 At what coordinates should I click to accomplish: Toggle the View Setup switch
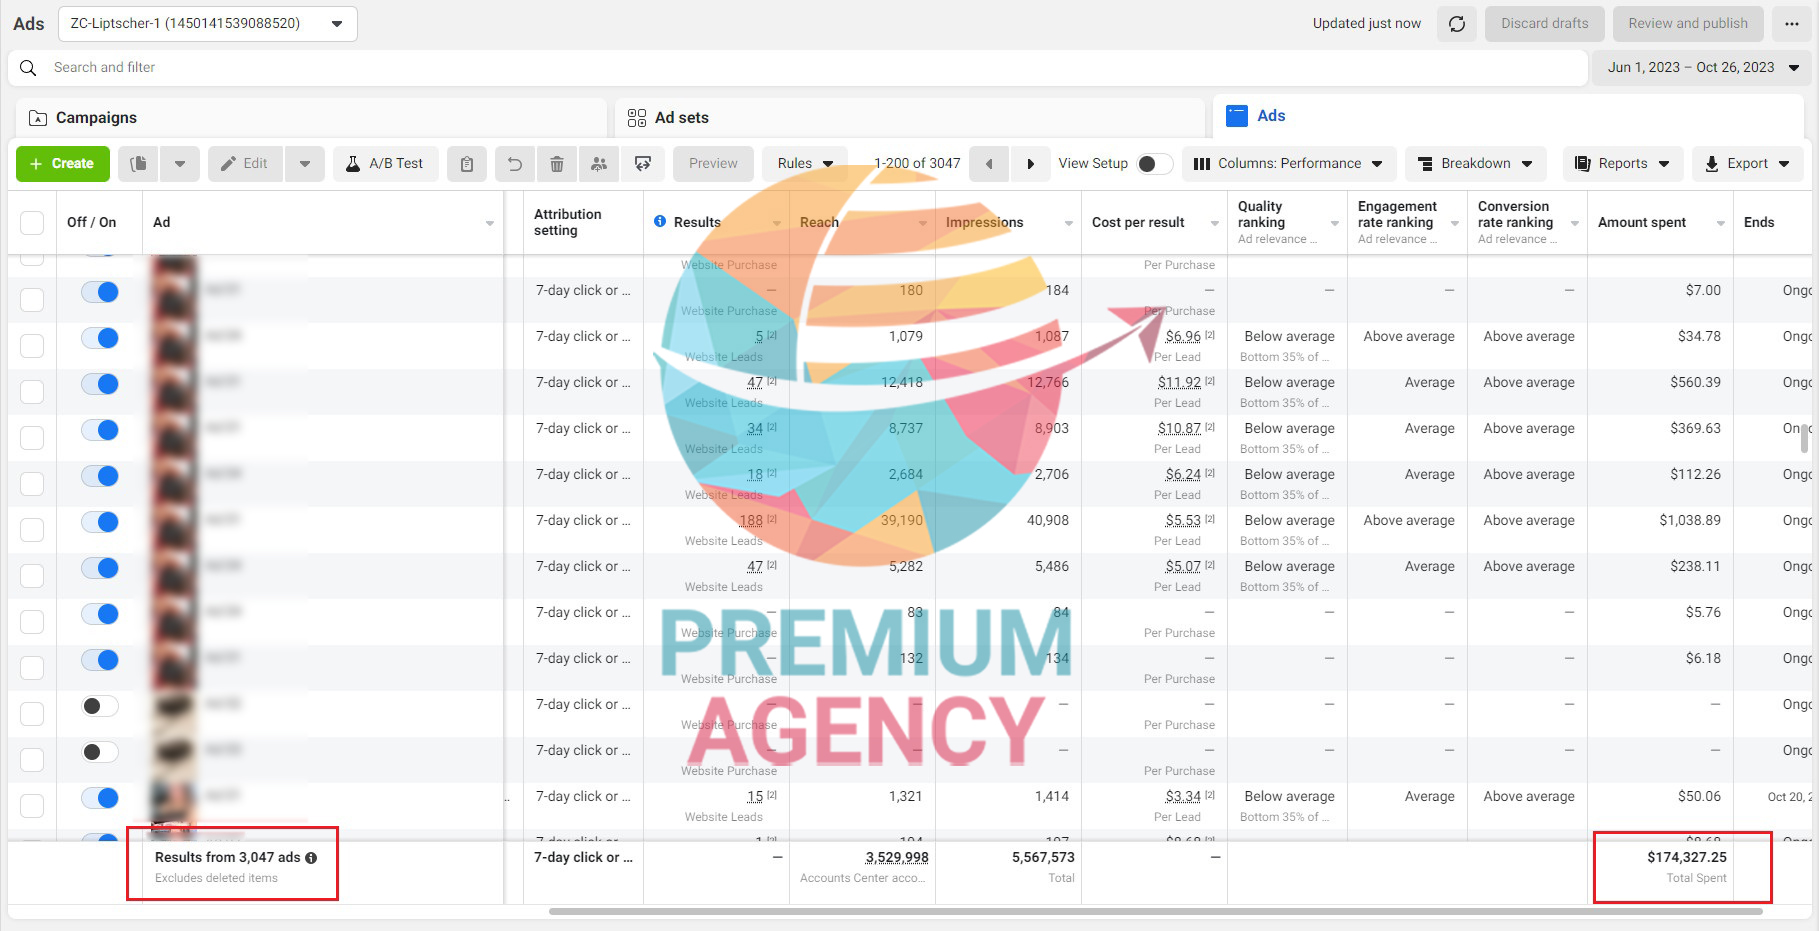tap(1153, 164)
